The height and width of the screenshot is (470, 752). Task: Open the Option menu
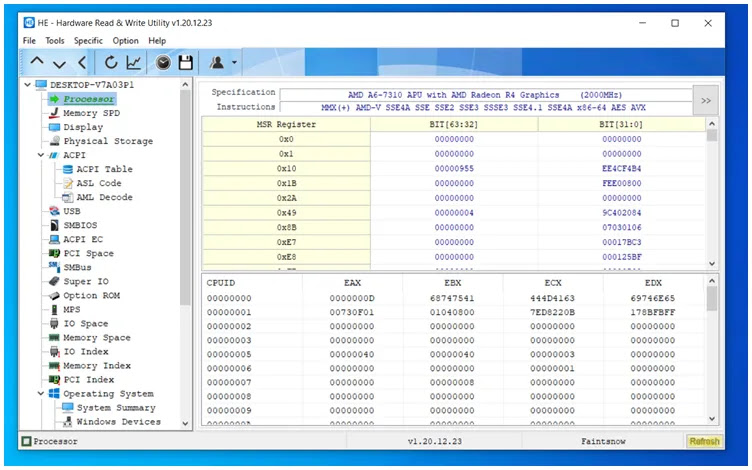click(x=126, y=41)
